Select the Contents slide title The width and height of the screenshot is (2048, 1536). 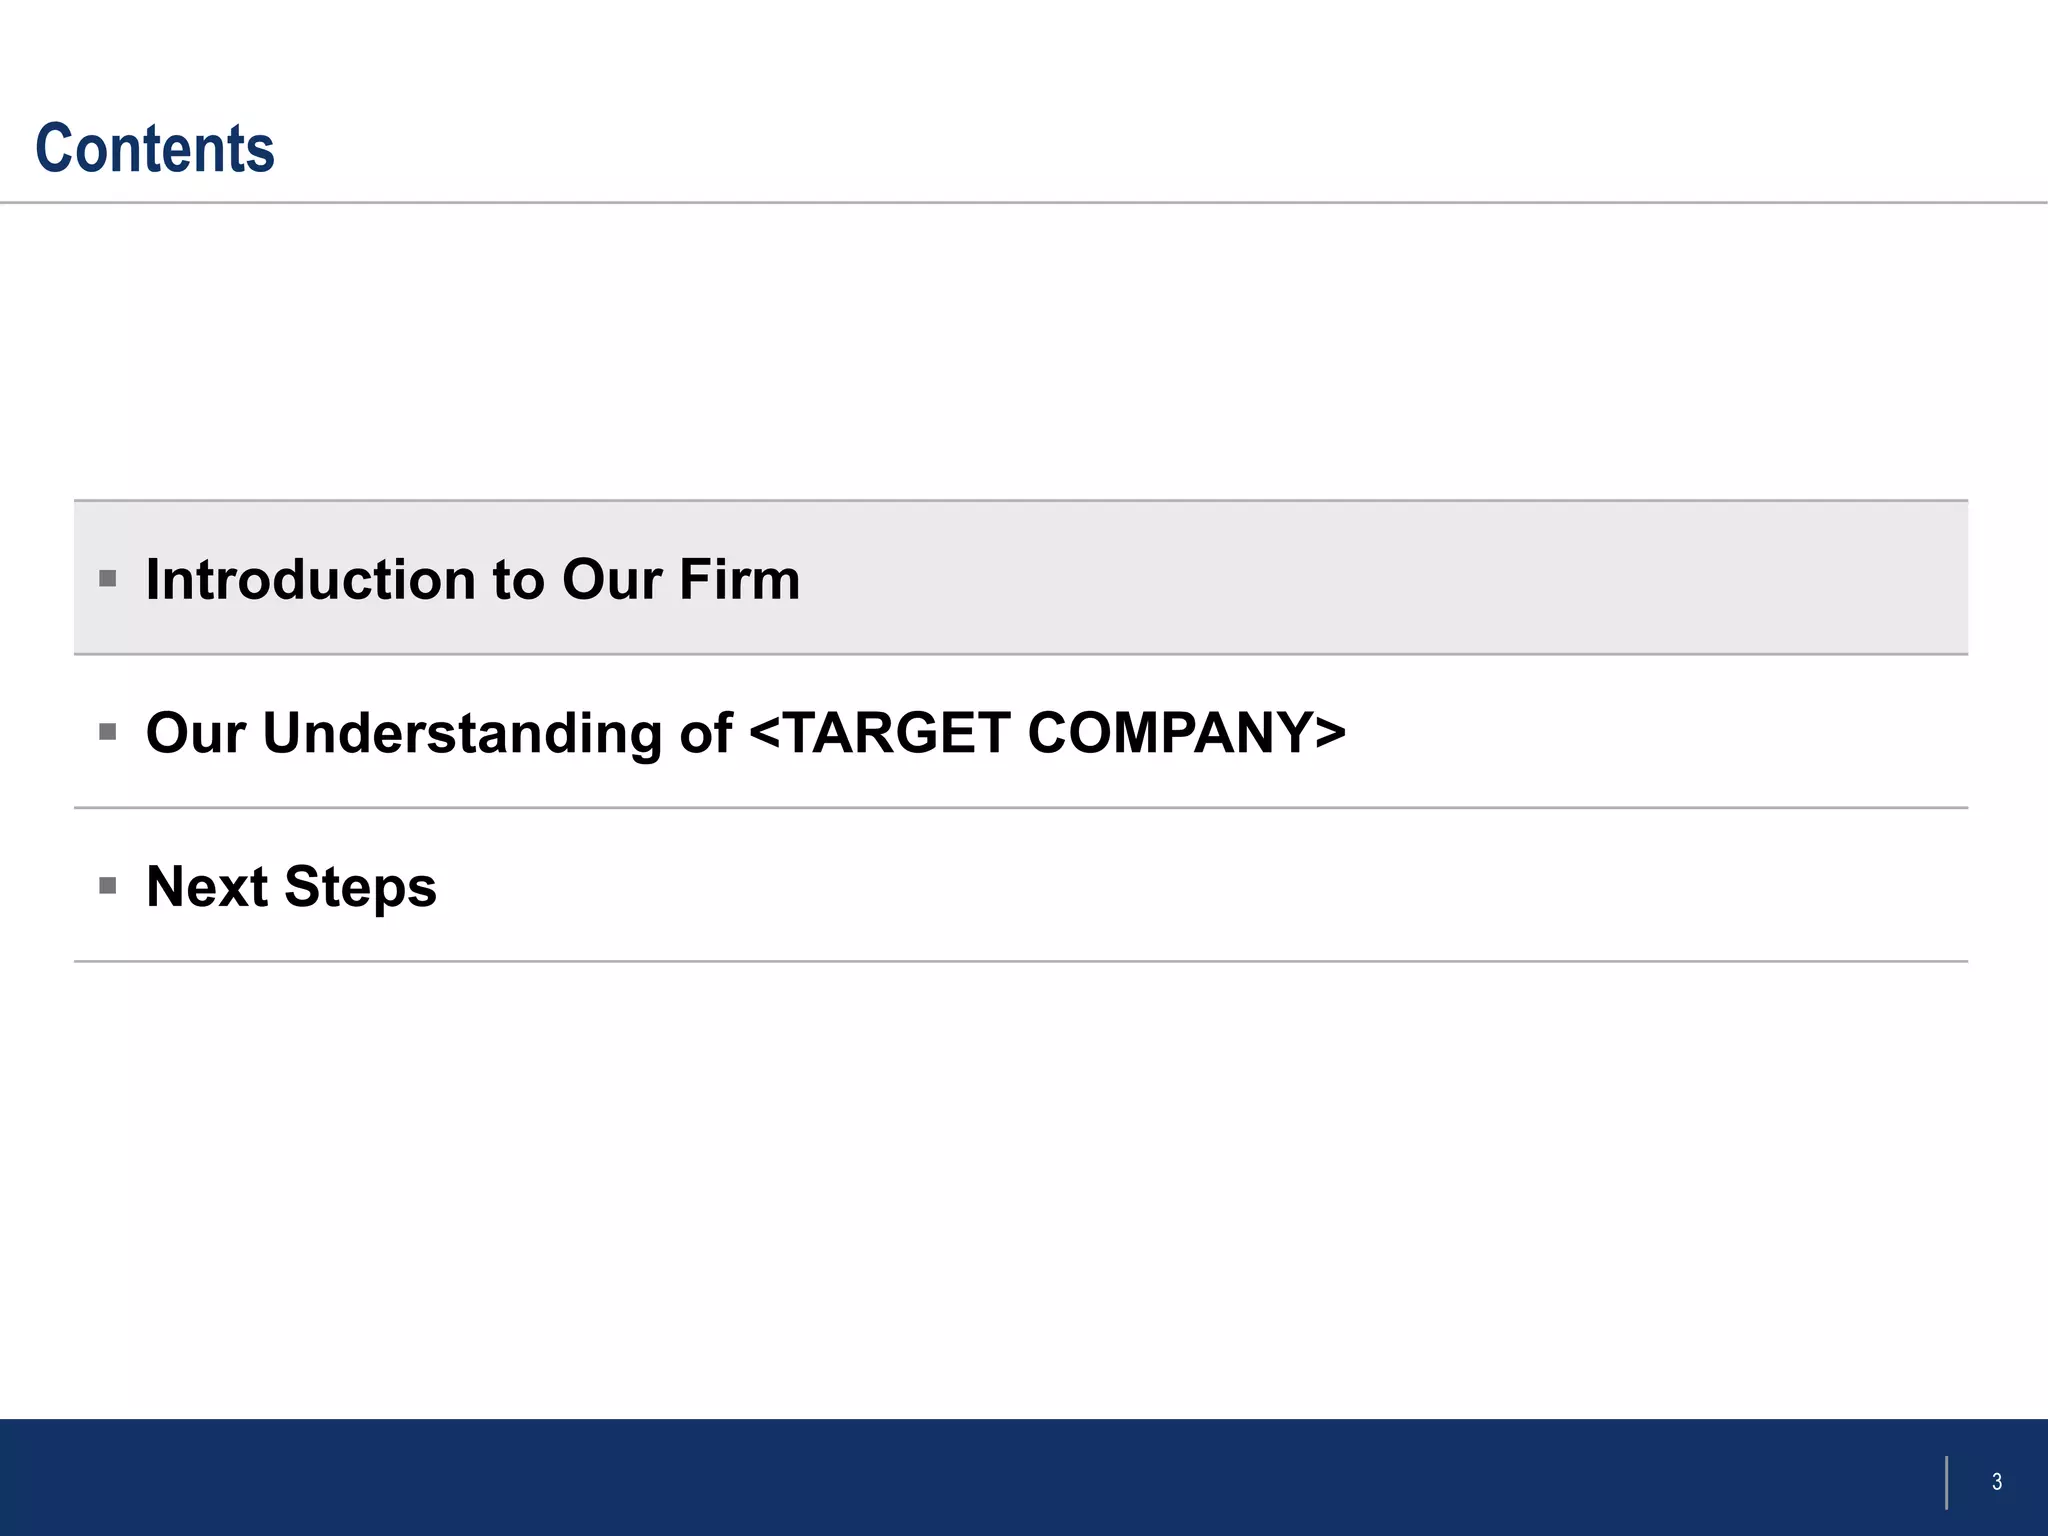click(155, 148)
